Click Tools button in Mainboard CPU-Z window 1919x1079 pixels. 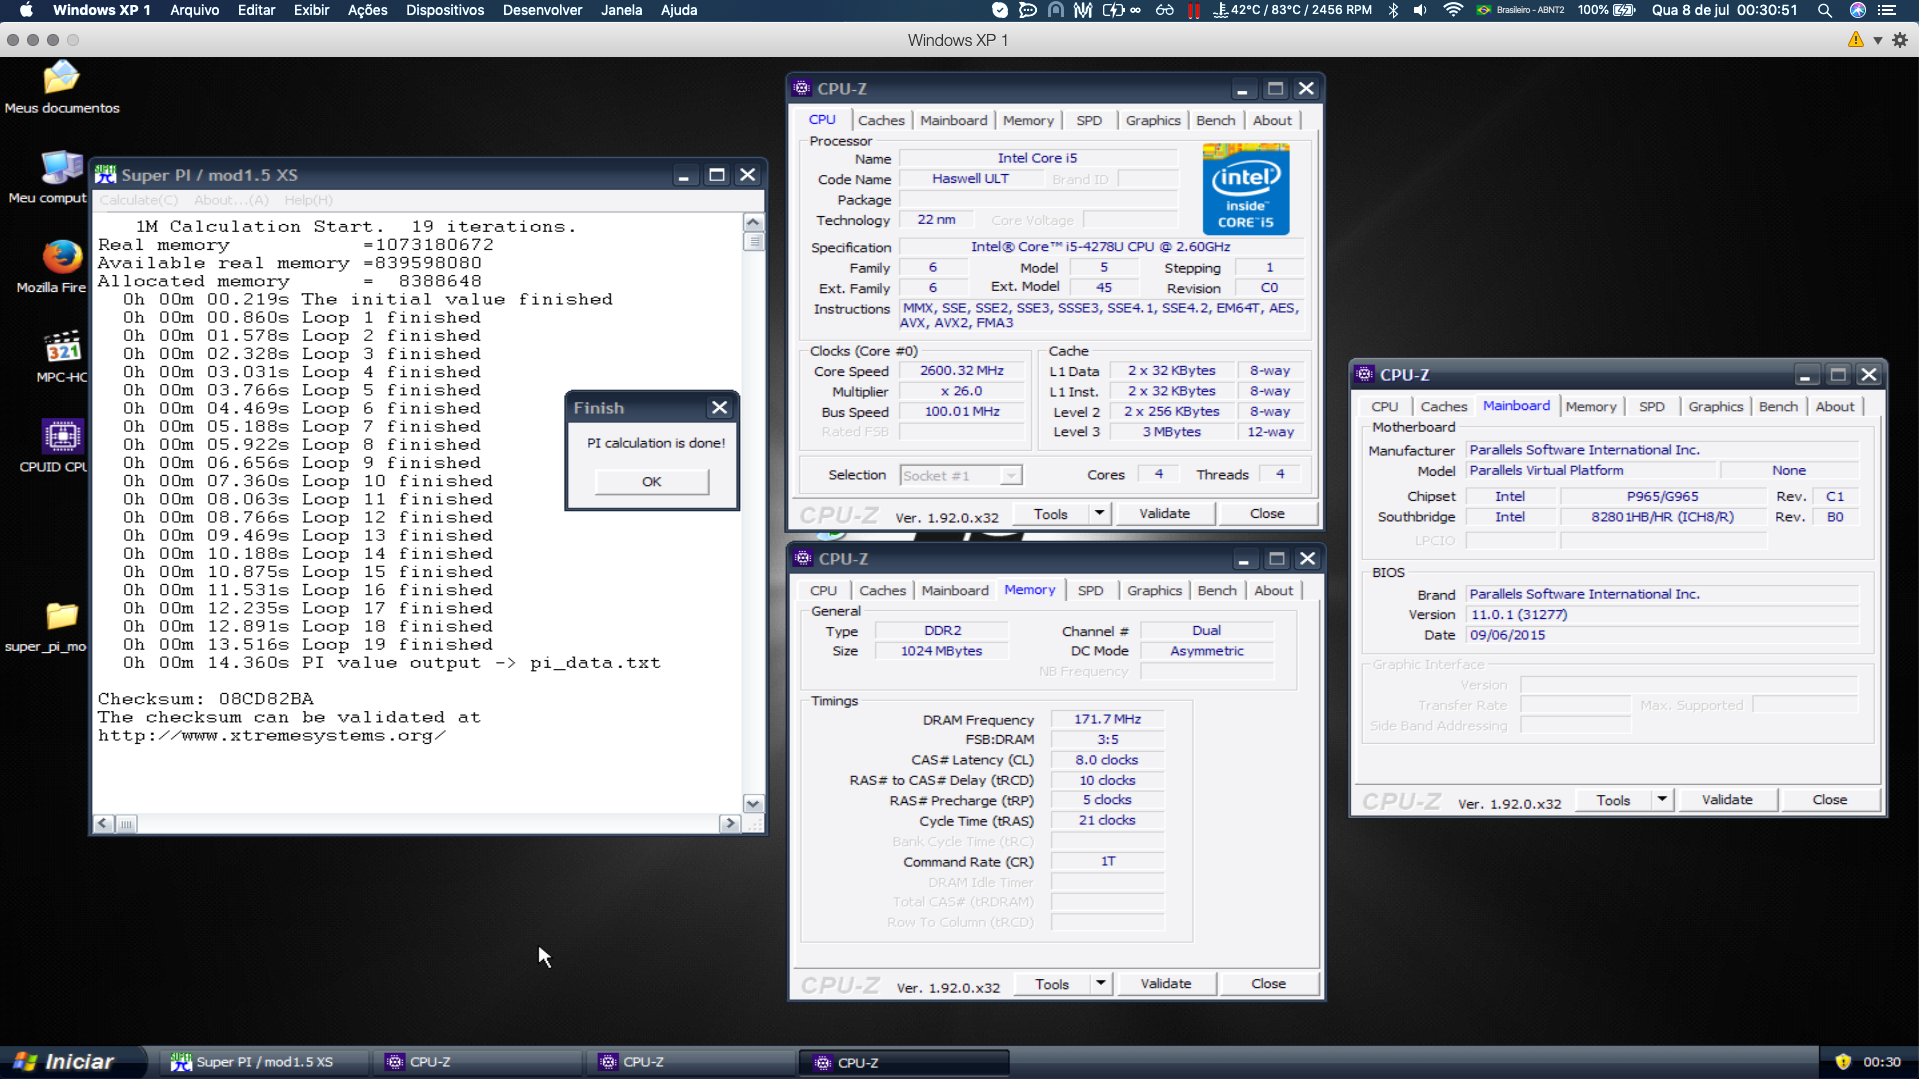1613,800
